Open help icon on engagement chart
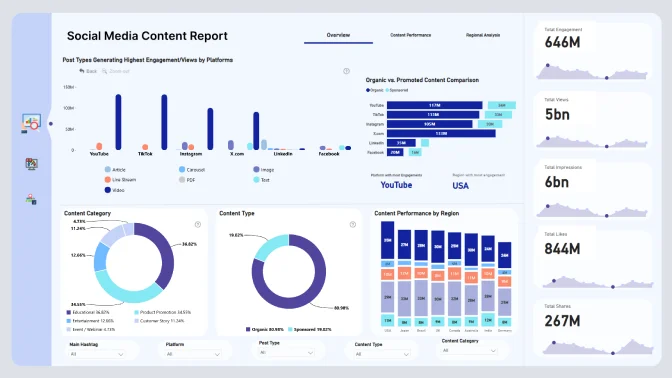Image resolution: width=672 pixels, height=378 pixels. 346,71
